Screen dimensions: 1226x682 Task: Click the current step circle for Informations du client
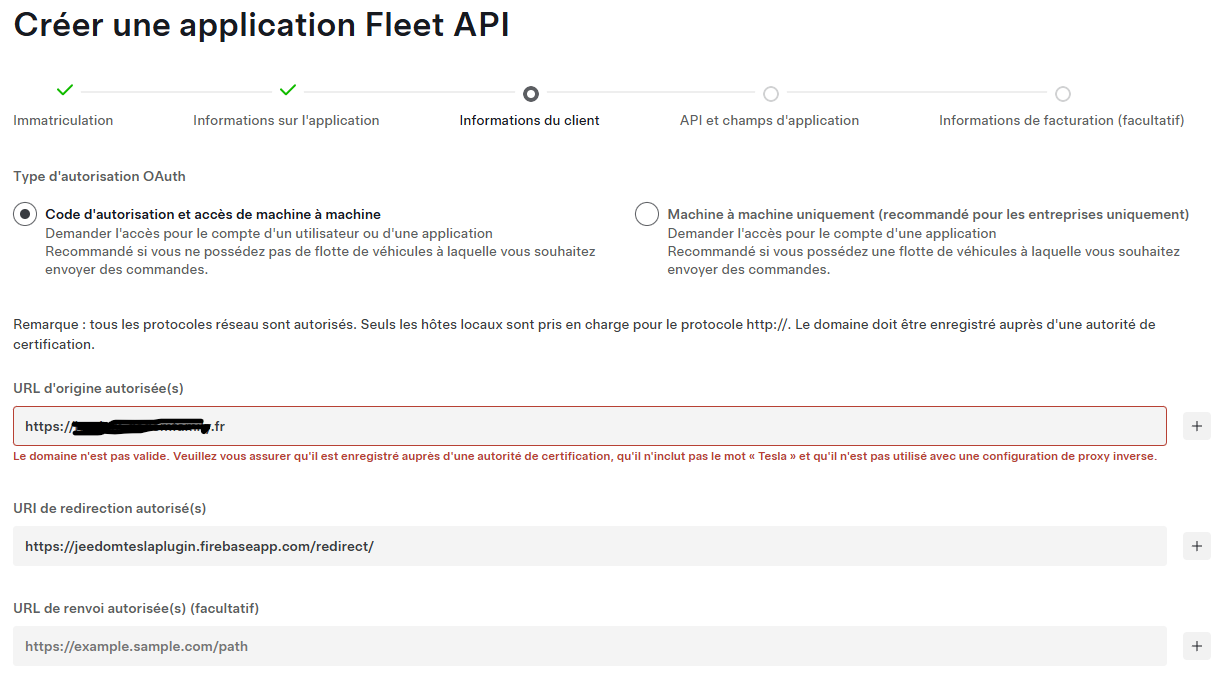[531, 94]
